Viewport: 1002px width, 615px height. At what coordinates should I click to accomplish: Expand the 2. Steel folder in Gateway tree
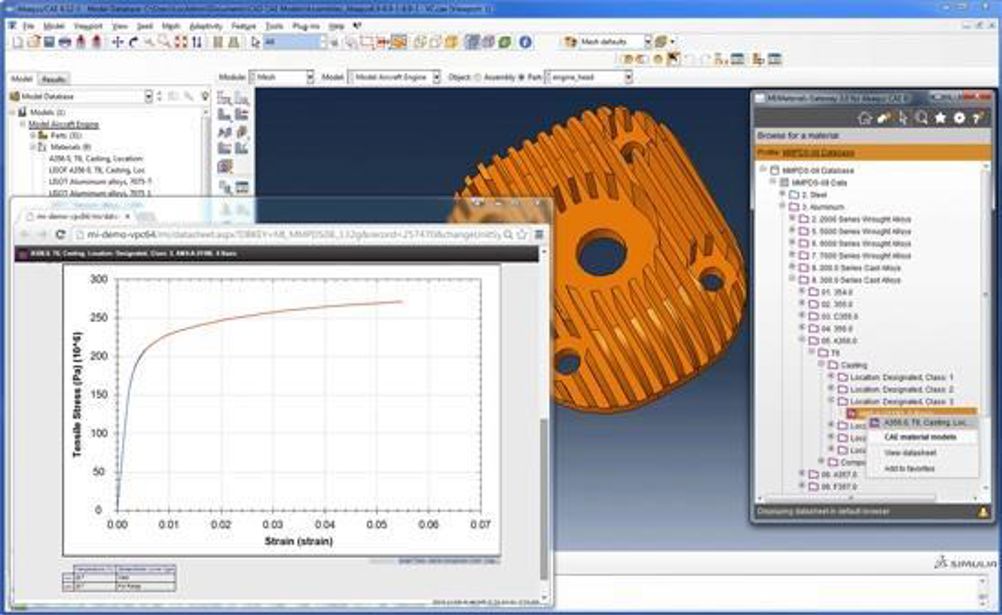pyautogui.click(x=783, y=194)
